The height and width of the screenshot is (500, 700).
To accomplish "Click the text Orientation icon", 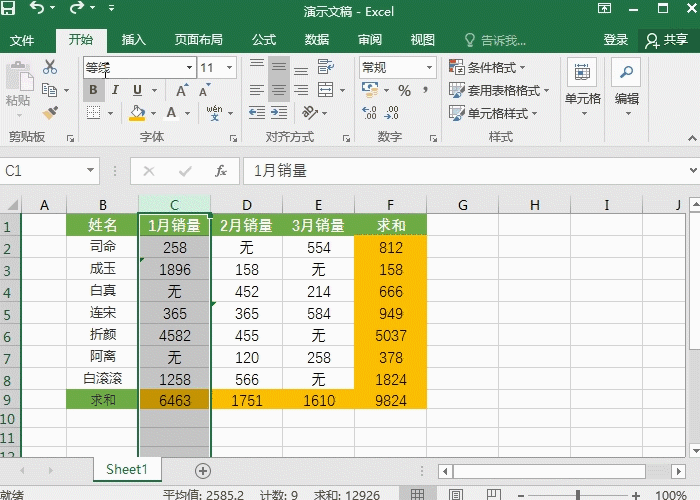I will click(310, 112).
